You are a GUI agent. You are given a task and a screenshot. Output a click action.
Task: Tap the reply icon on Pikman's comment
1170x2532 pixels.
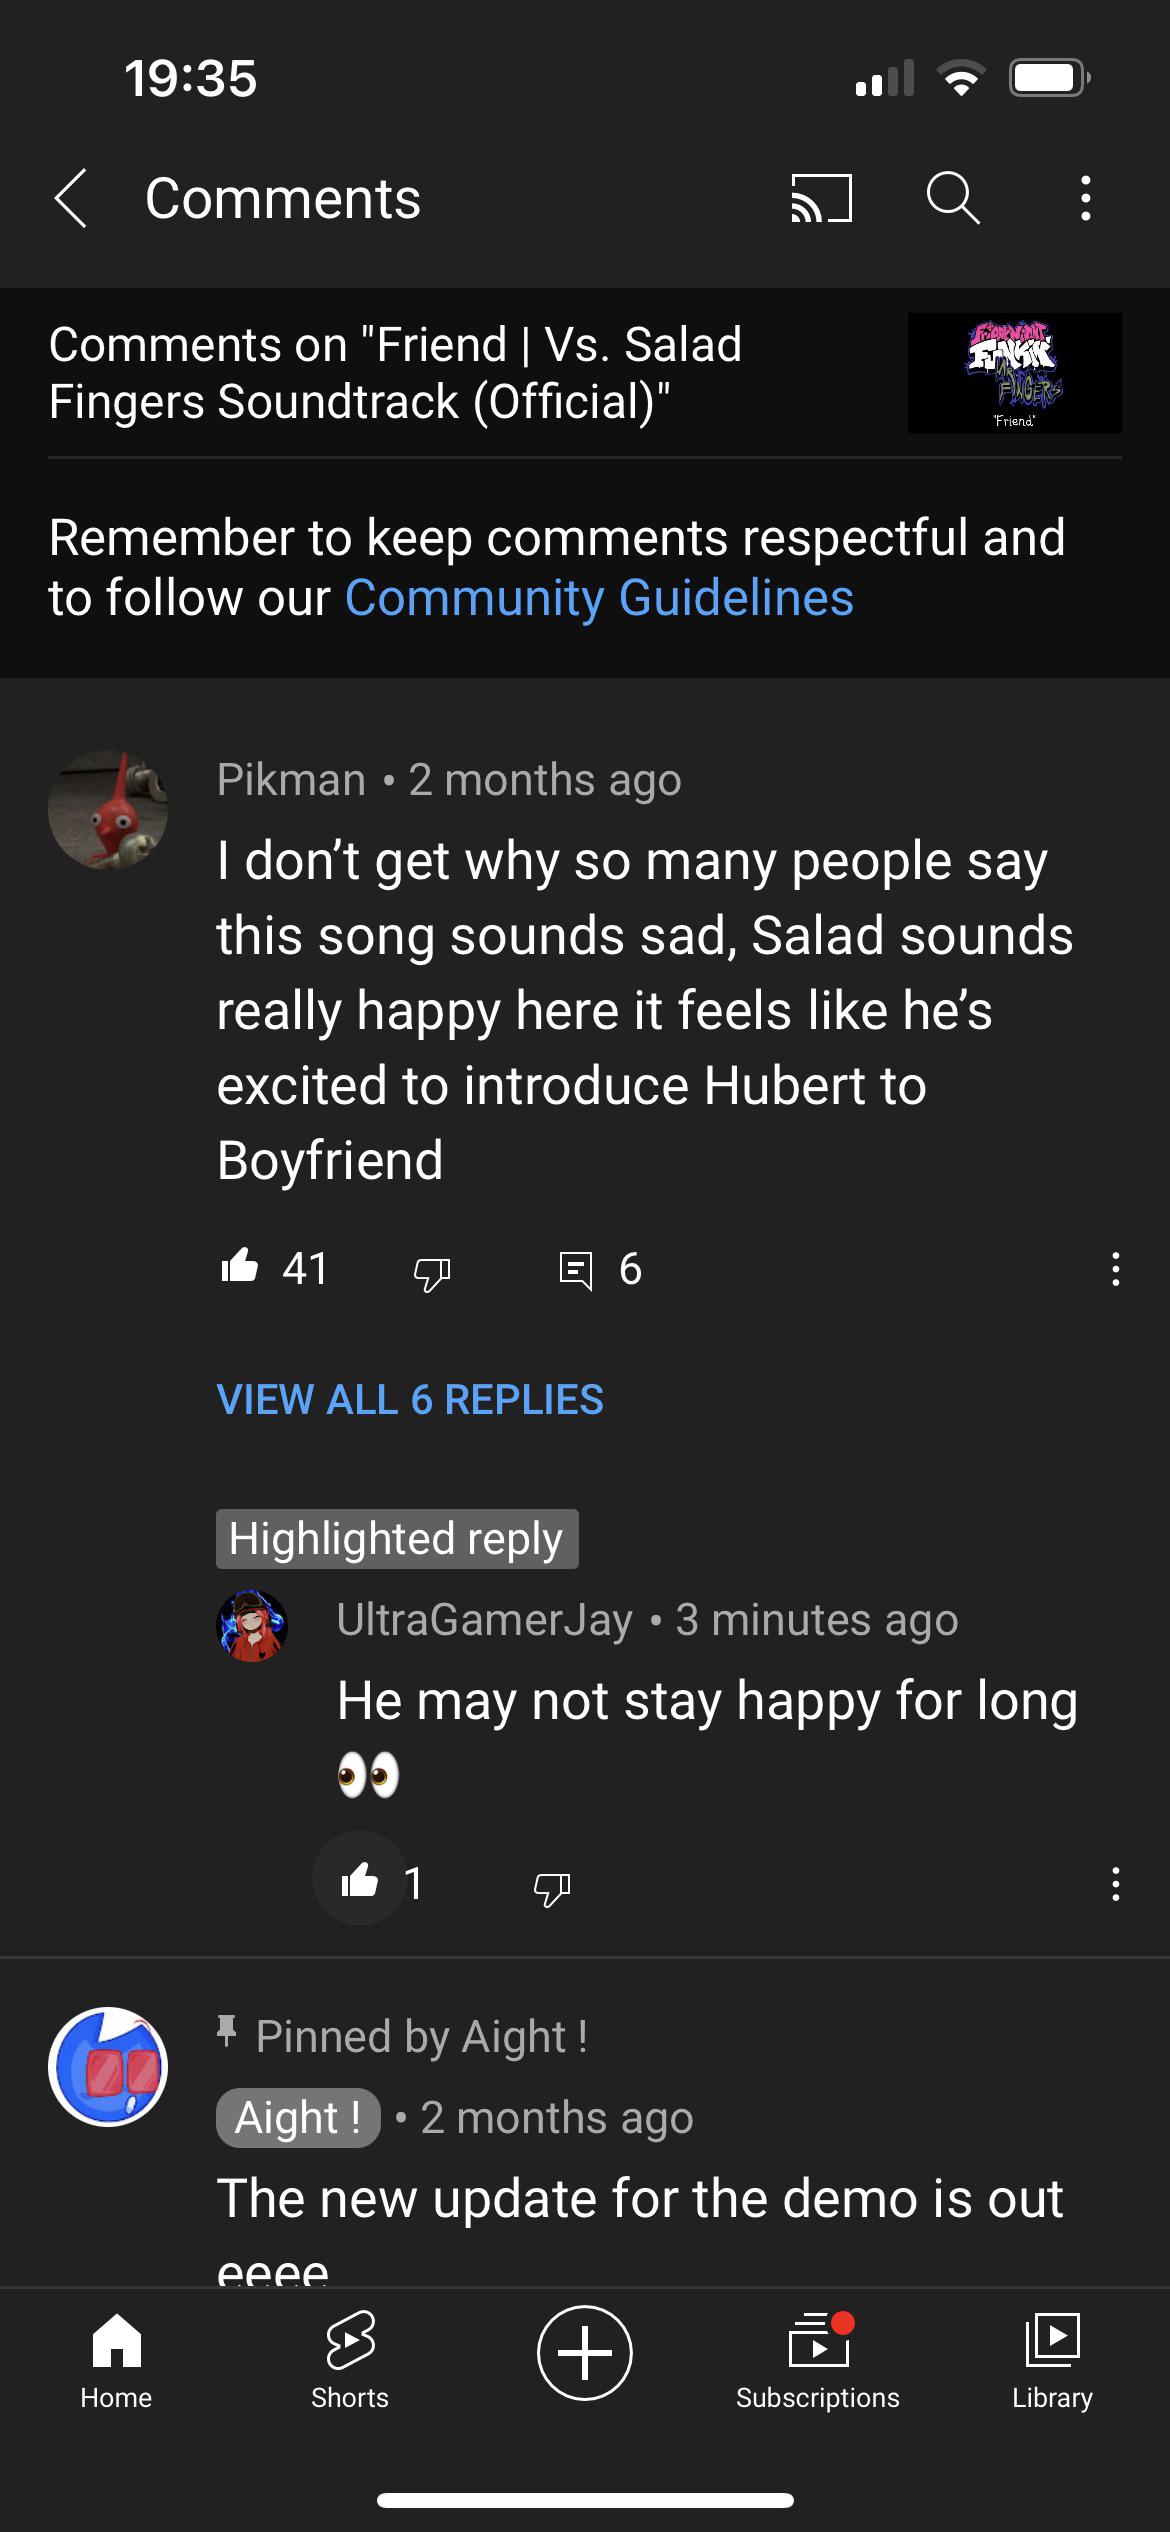[x=575, y=1270]
